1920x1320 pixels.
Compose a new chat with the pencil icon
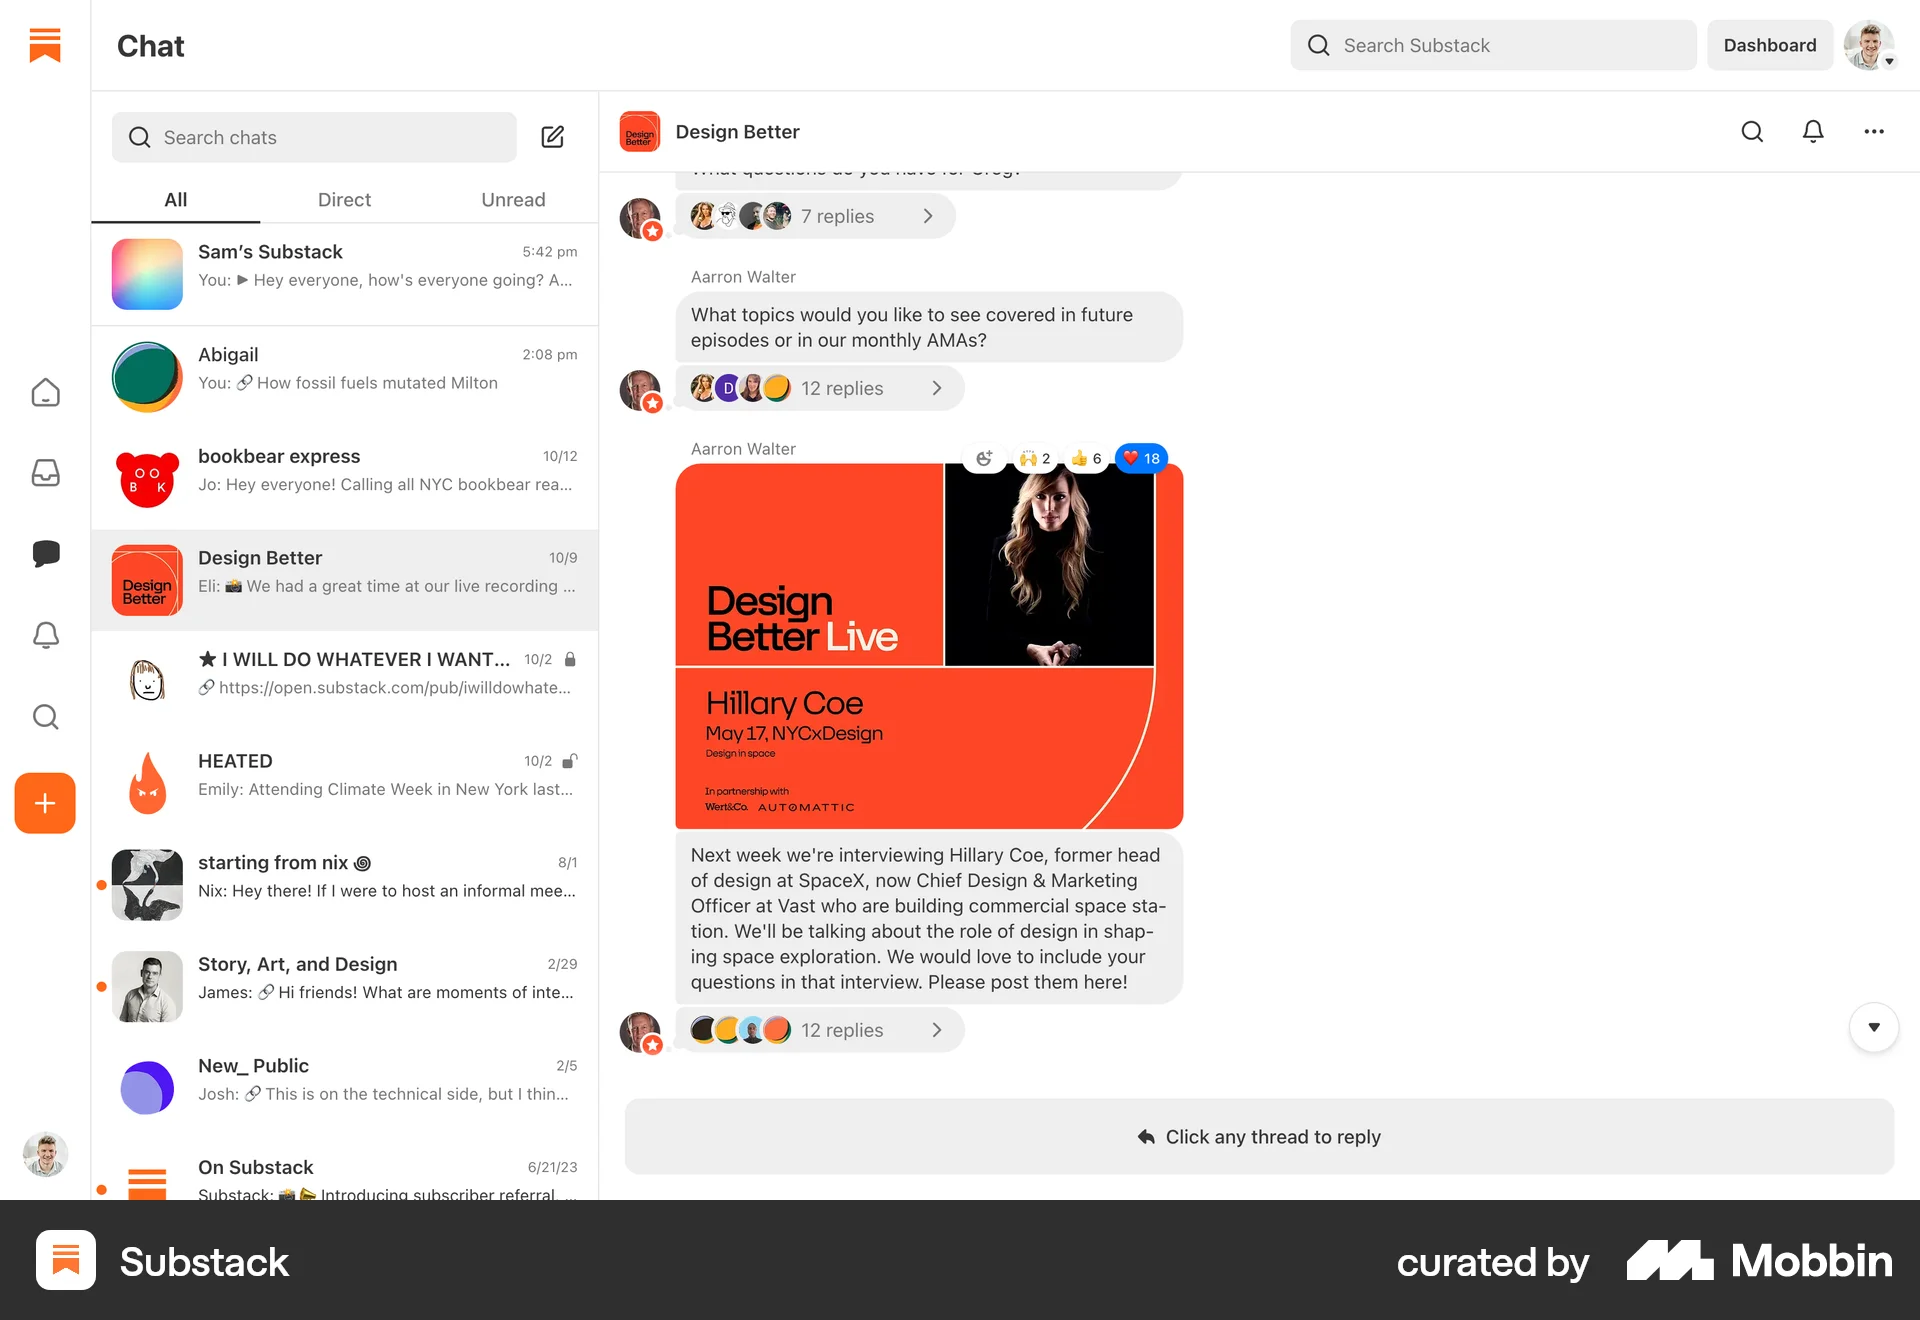coord(552,137)
